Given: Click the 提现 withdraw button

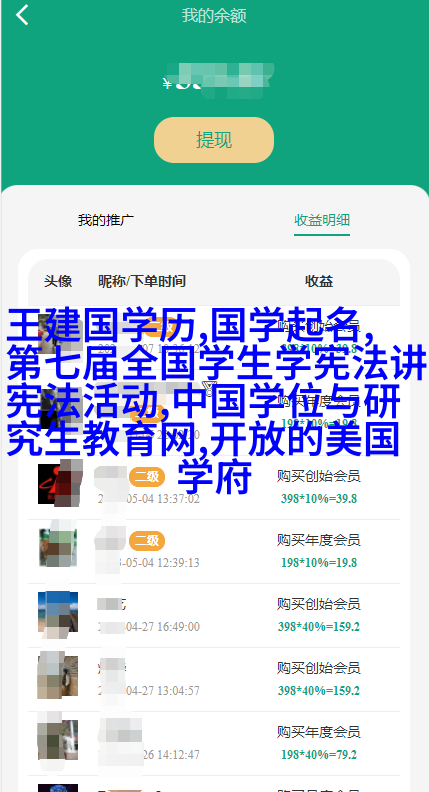Looking at the screenshot, I should (214, 140).
